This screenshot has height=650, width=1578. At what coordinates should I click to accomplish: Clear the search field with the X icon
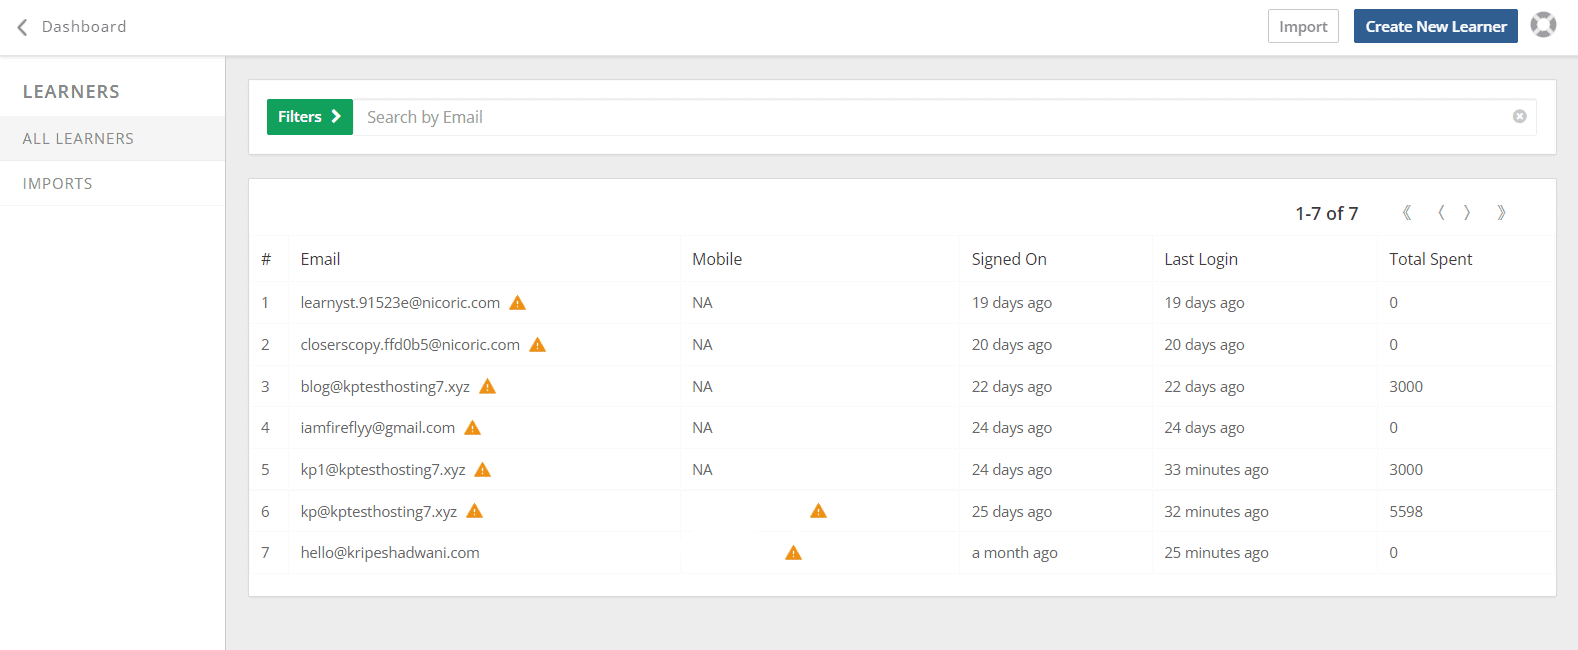coord(1519,117)
